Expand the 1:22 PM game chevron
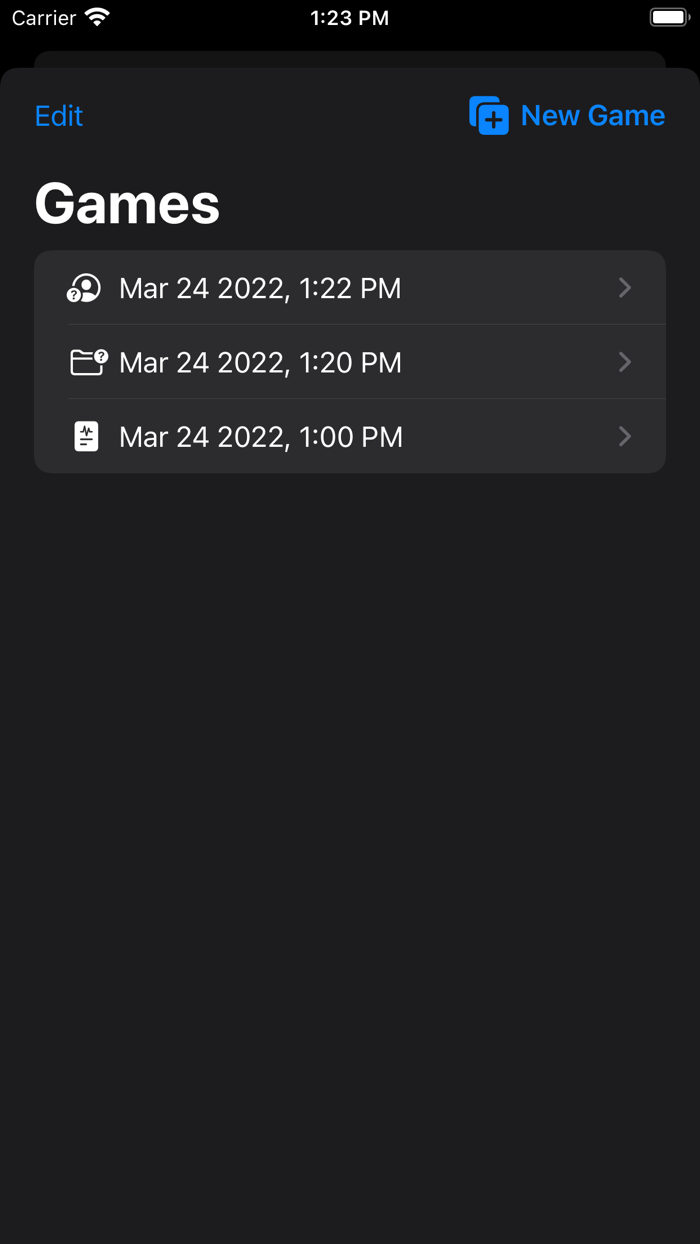 tap(625, 288)
